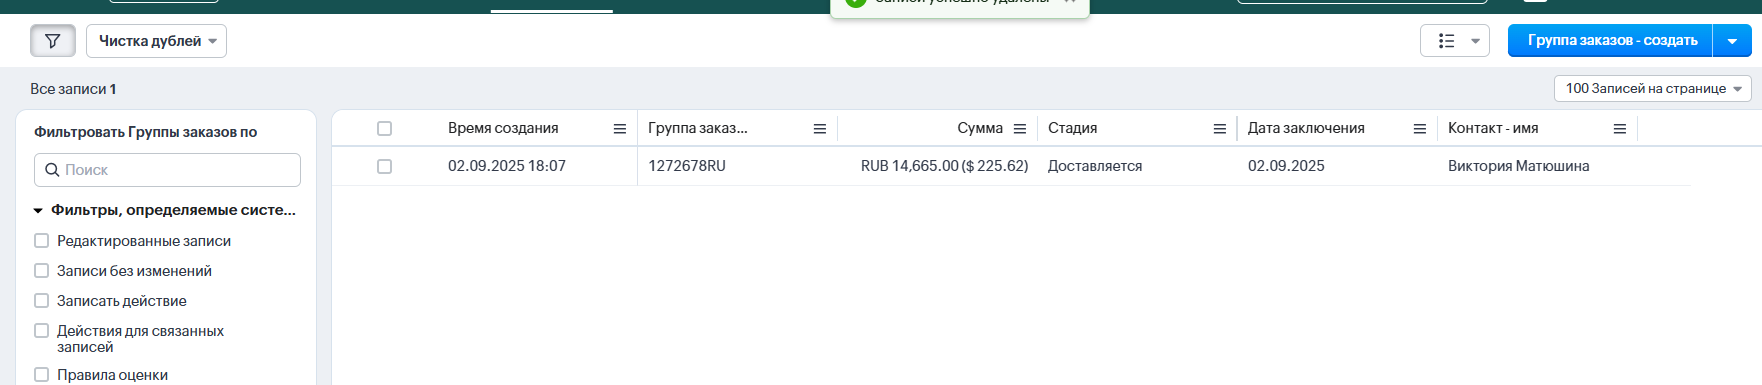Click the Фильтровать Группы заказов по heading

146,132
